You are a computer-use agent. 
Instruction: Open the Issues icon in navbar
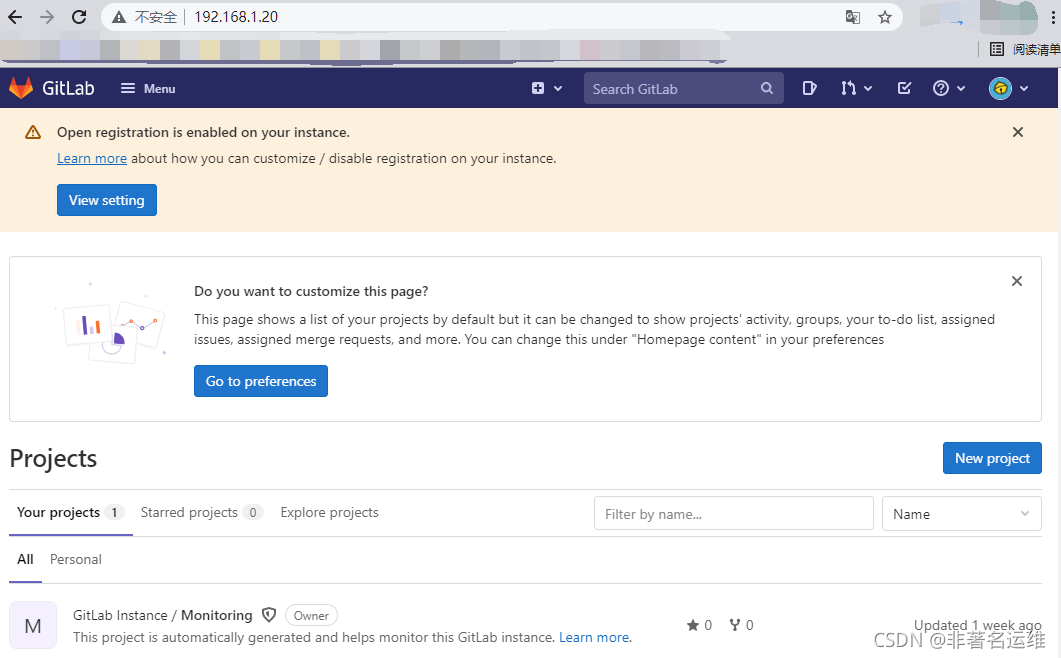809,88
